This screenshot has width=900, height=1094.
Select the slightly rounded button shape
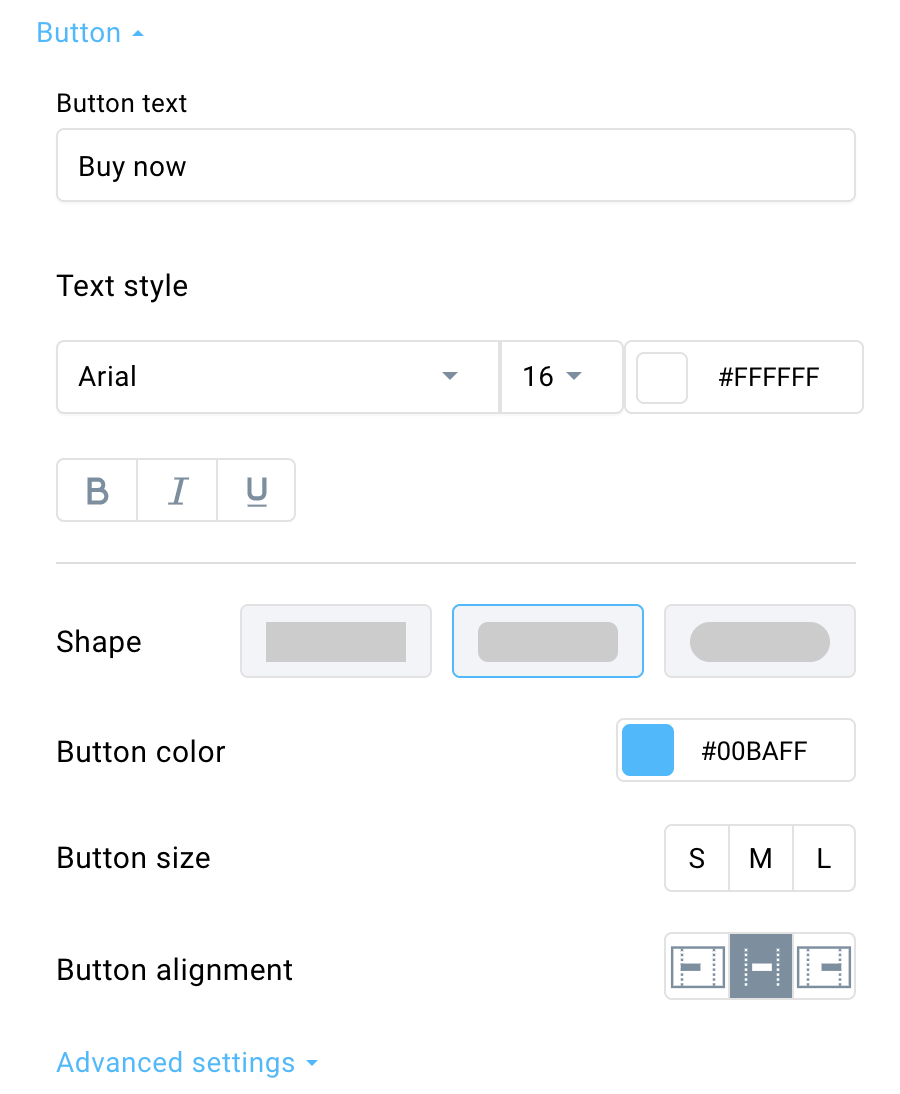point(548,641)
